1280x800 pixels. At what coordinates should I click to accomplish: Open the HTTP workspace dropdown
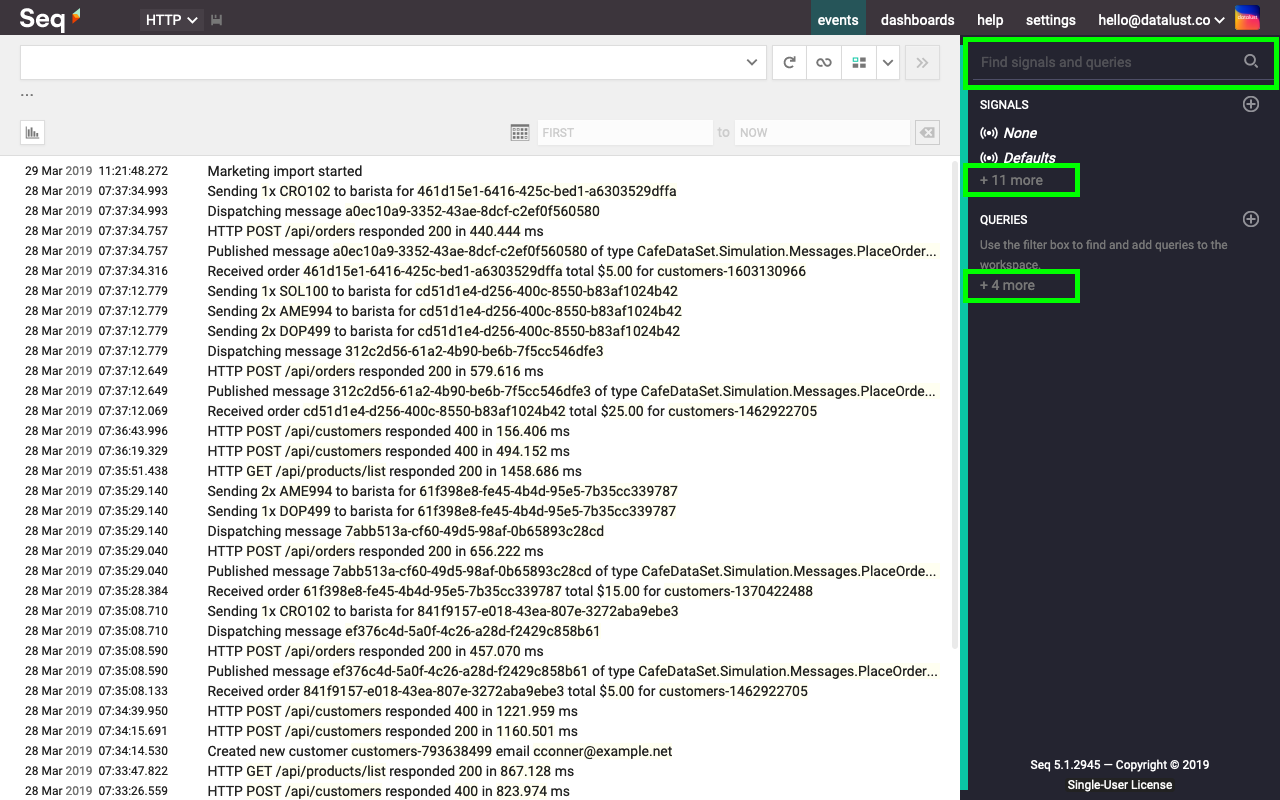click(x=172, y=20)
